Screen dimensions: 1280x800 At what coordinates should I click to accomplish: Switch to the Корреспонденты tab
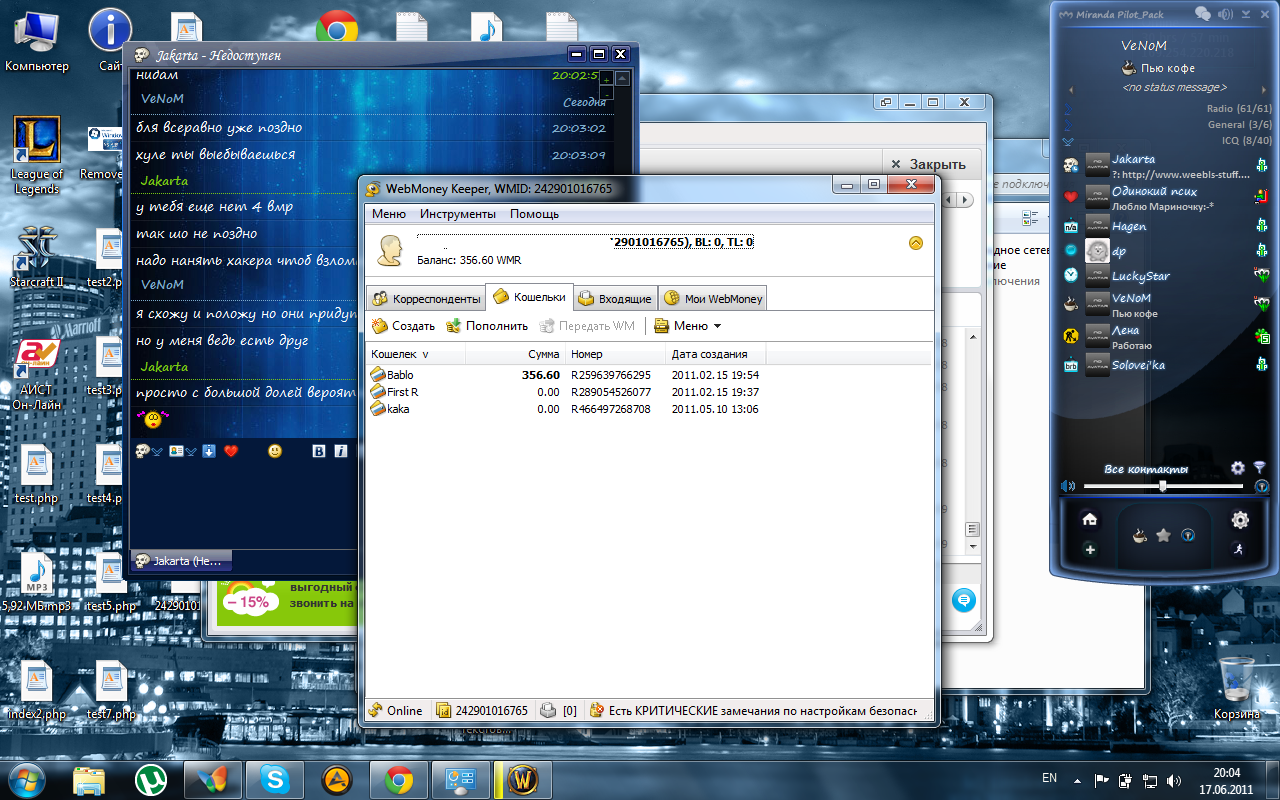coord(426,299)
